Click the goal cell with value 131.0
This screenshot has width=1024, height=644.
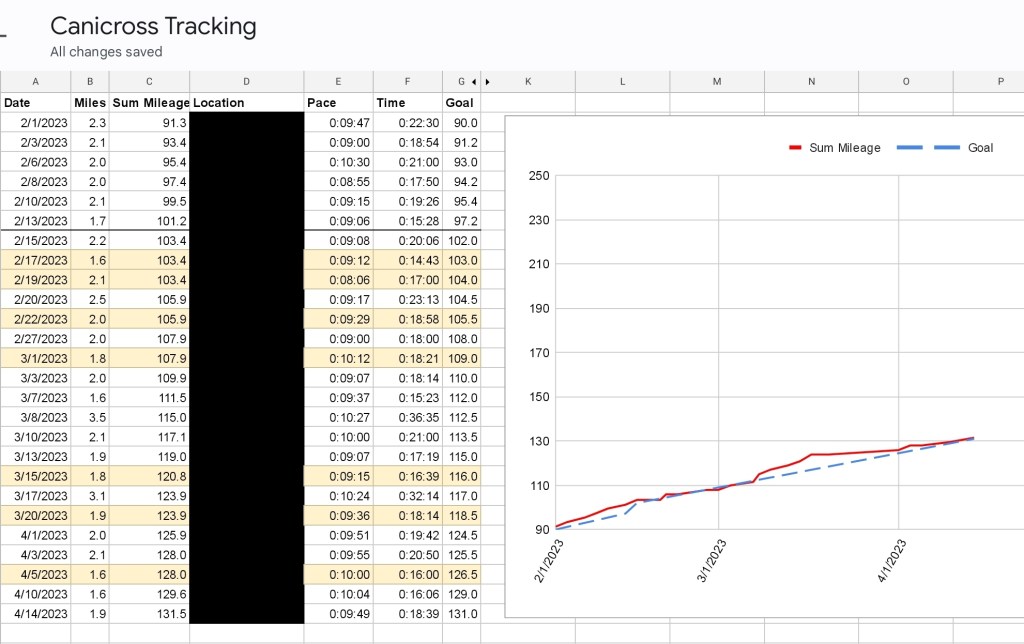461,614
